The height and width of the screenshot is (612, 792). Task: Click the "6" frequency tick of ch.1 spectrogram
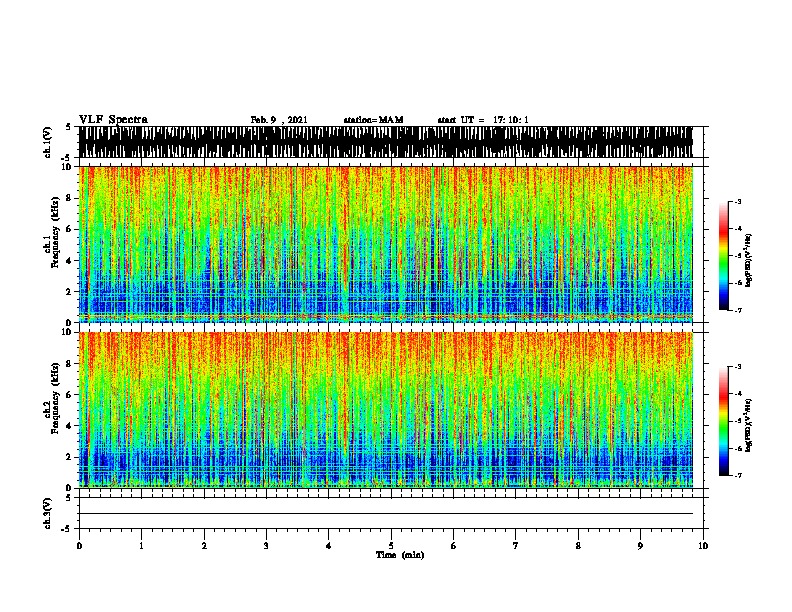click(71, 229)
